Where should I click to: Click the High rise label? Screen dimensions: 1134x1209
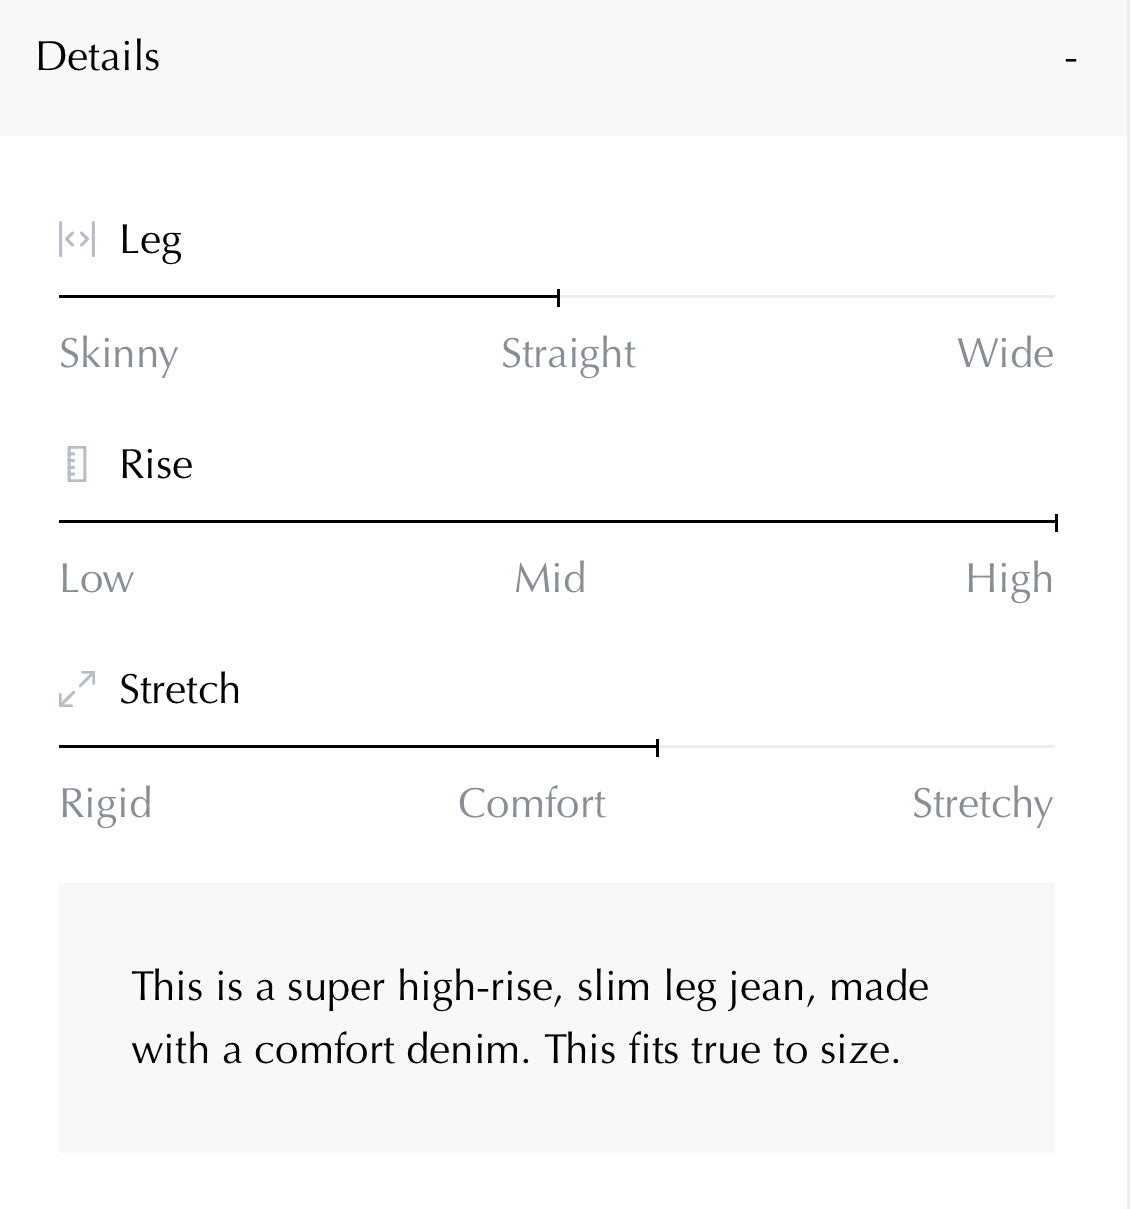1009,579
